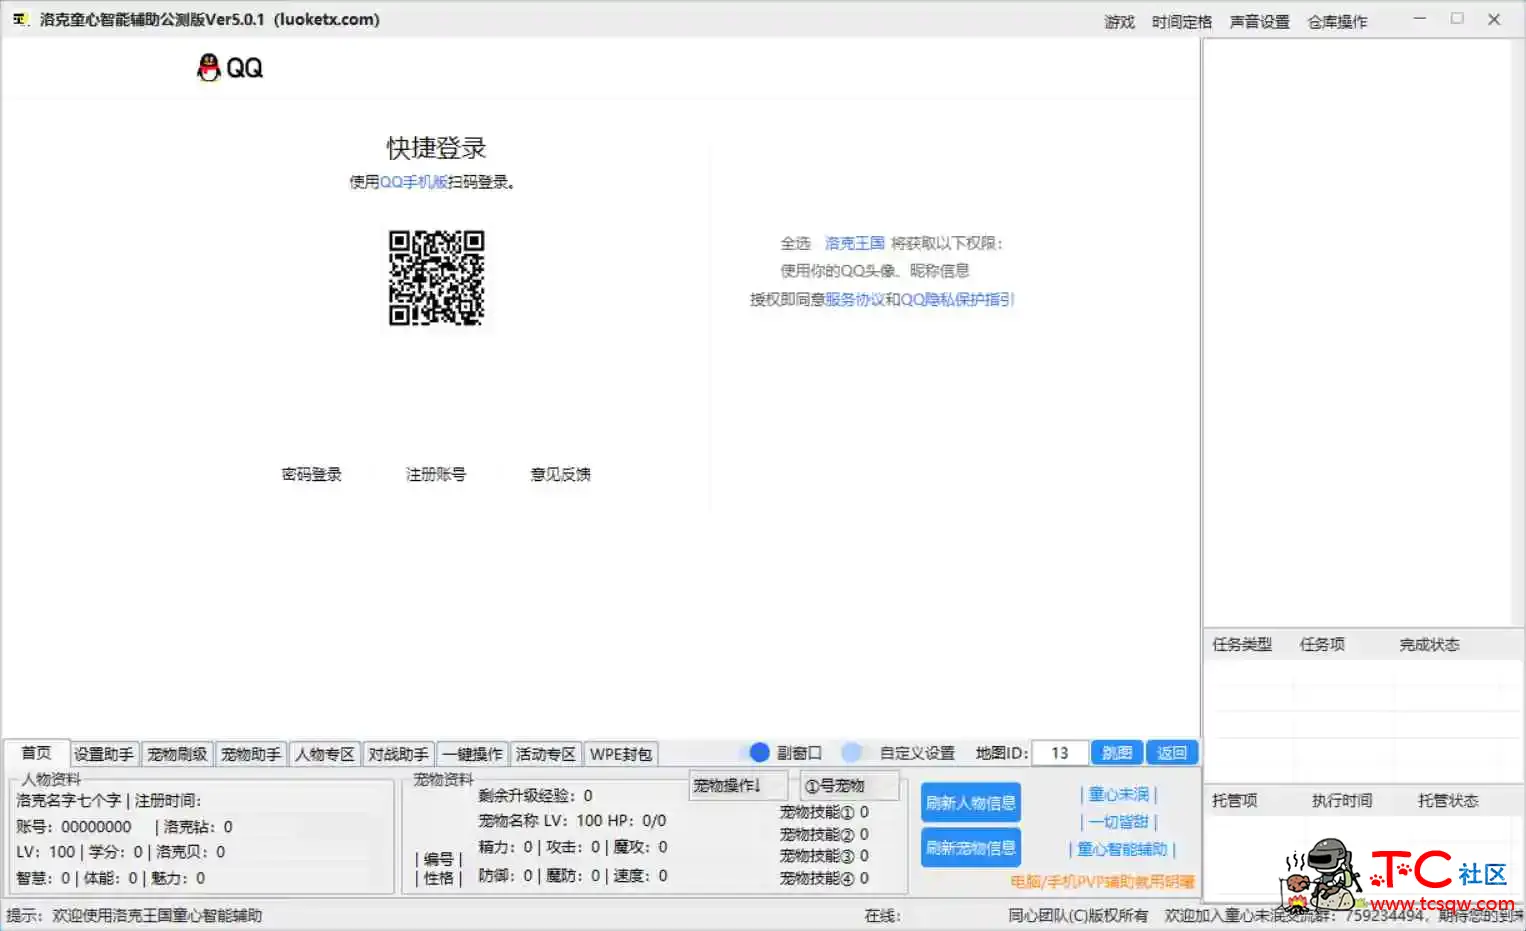Click the 提示 status bar message
1526x931 pixels.
coord(134,915)
